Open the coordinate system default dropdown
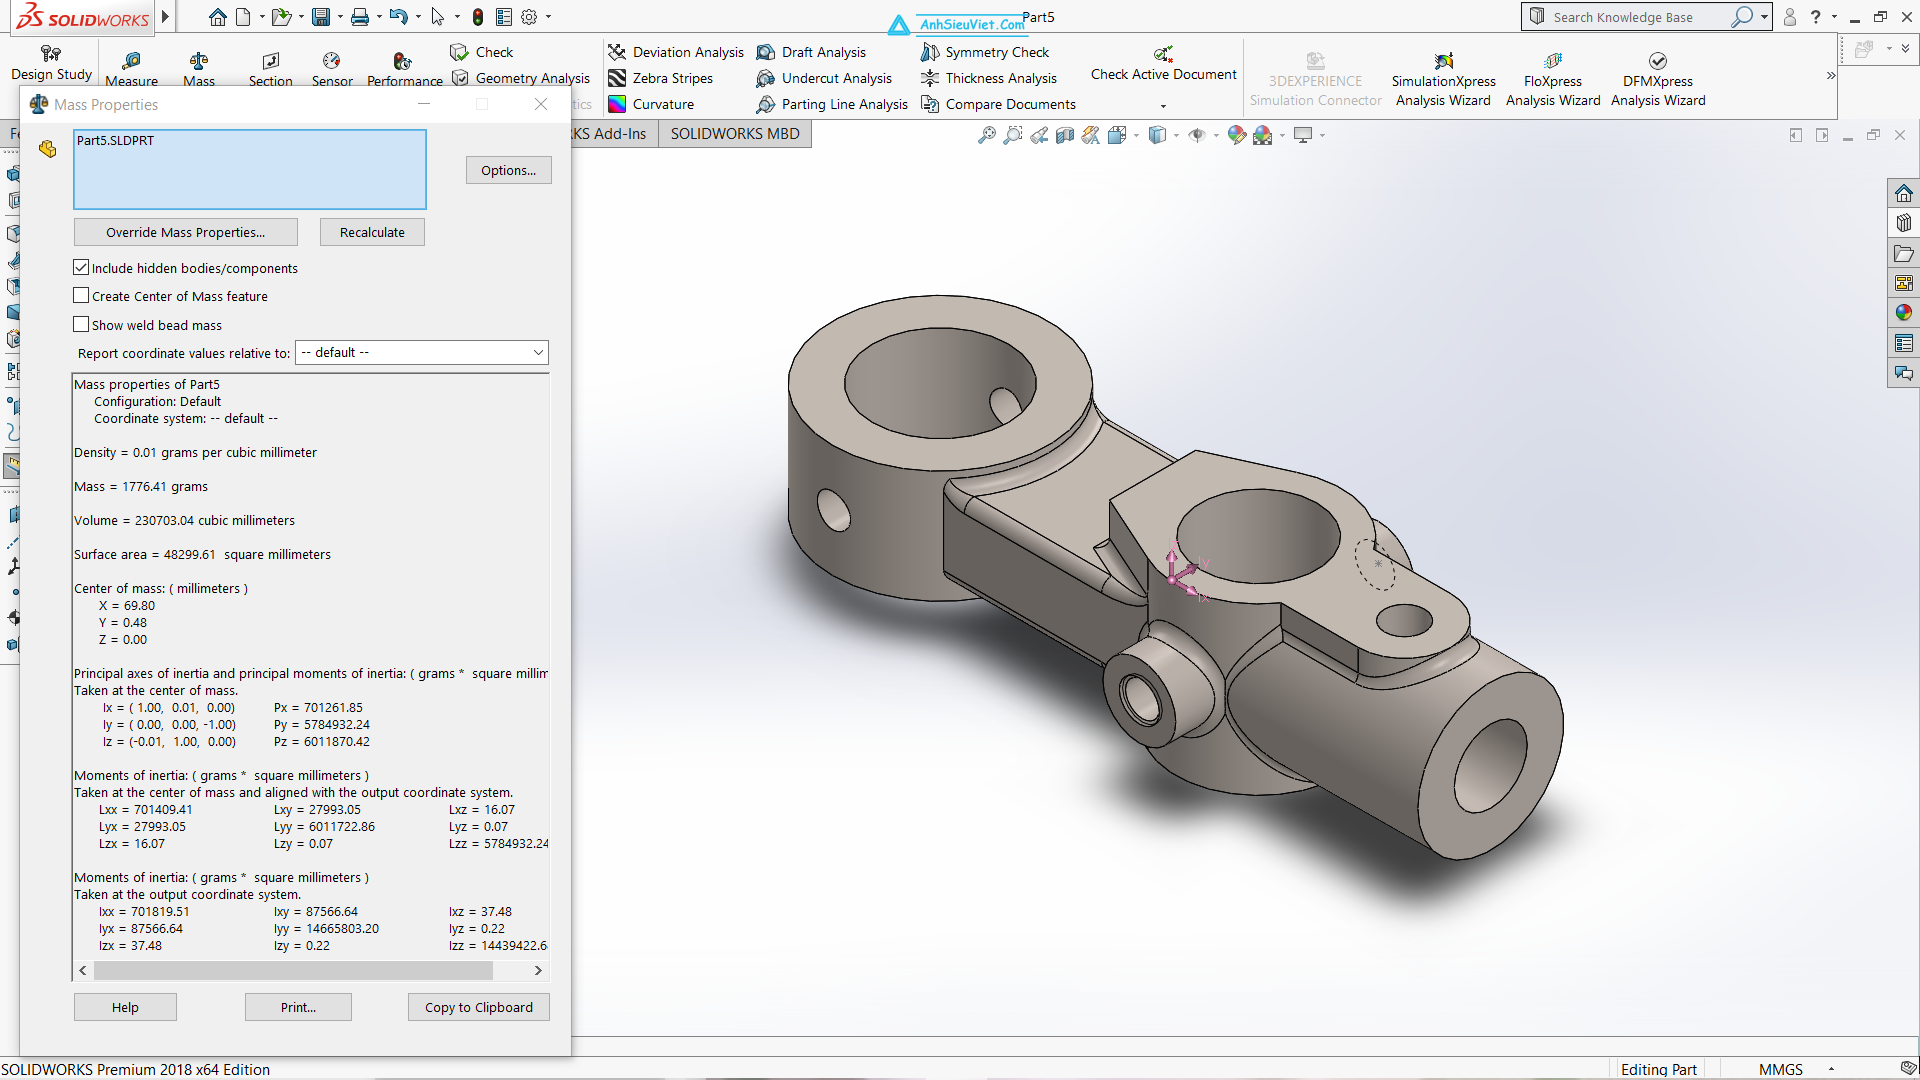Image resolution: width=1920 pixels, height=1080 pixels. click(422, 352)
